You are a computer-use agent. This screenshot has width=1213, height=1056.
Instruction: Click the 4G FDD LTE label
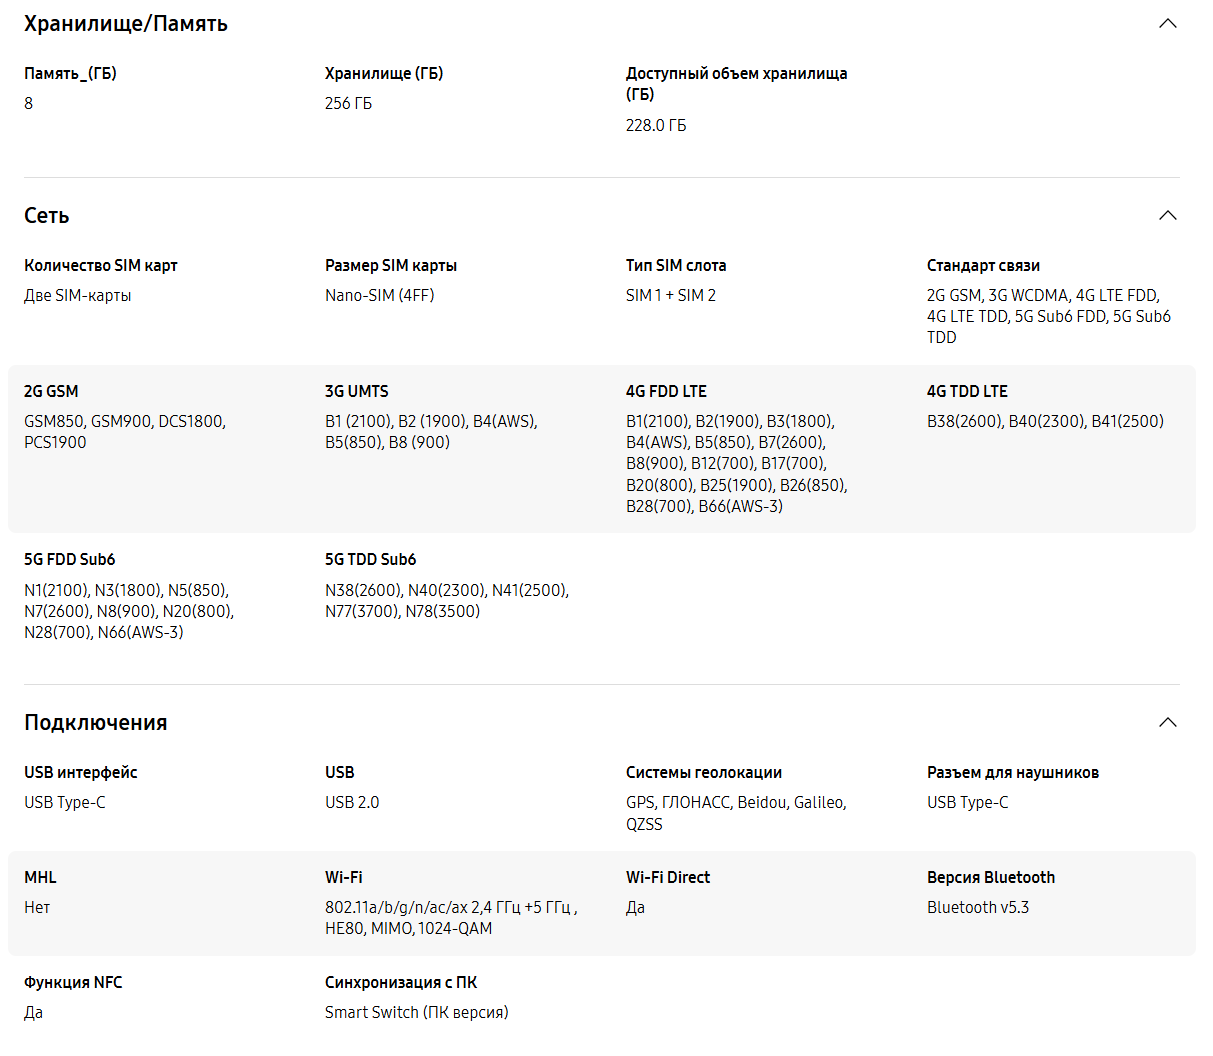pyautogui.click(x=666, y=391)
